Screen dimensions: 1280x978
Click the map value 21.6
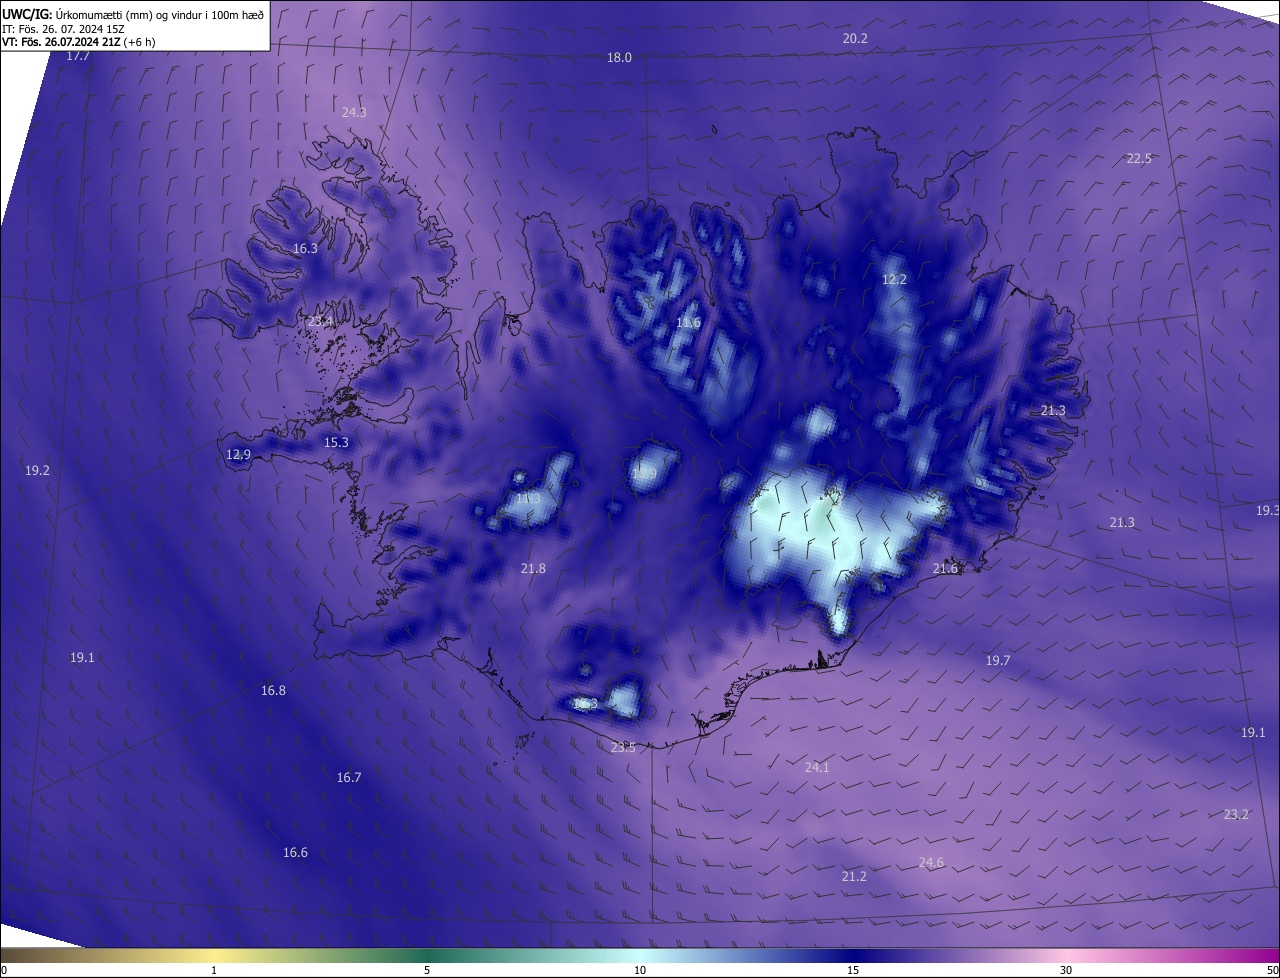coord(945,569)
